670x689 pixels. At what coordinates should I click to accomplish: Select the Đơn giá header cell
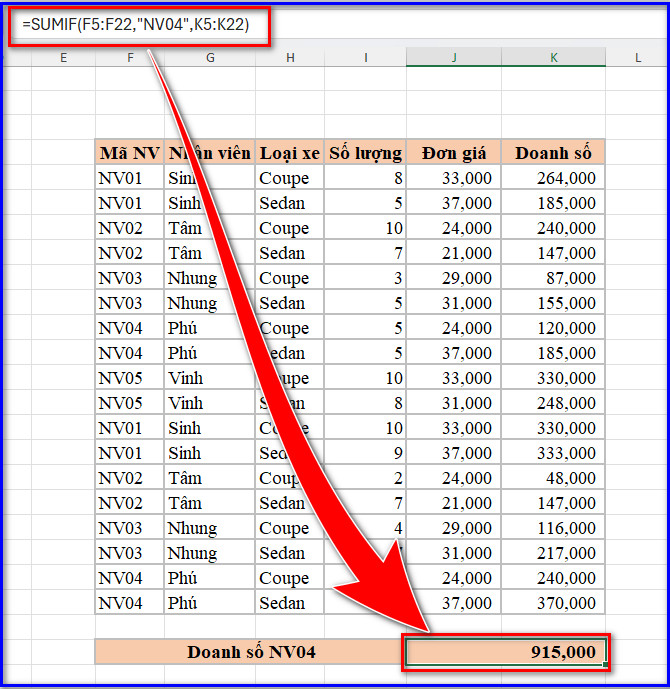tap(454, 153)
